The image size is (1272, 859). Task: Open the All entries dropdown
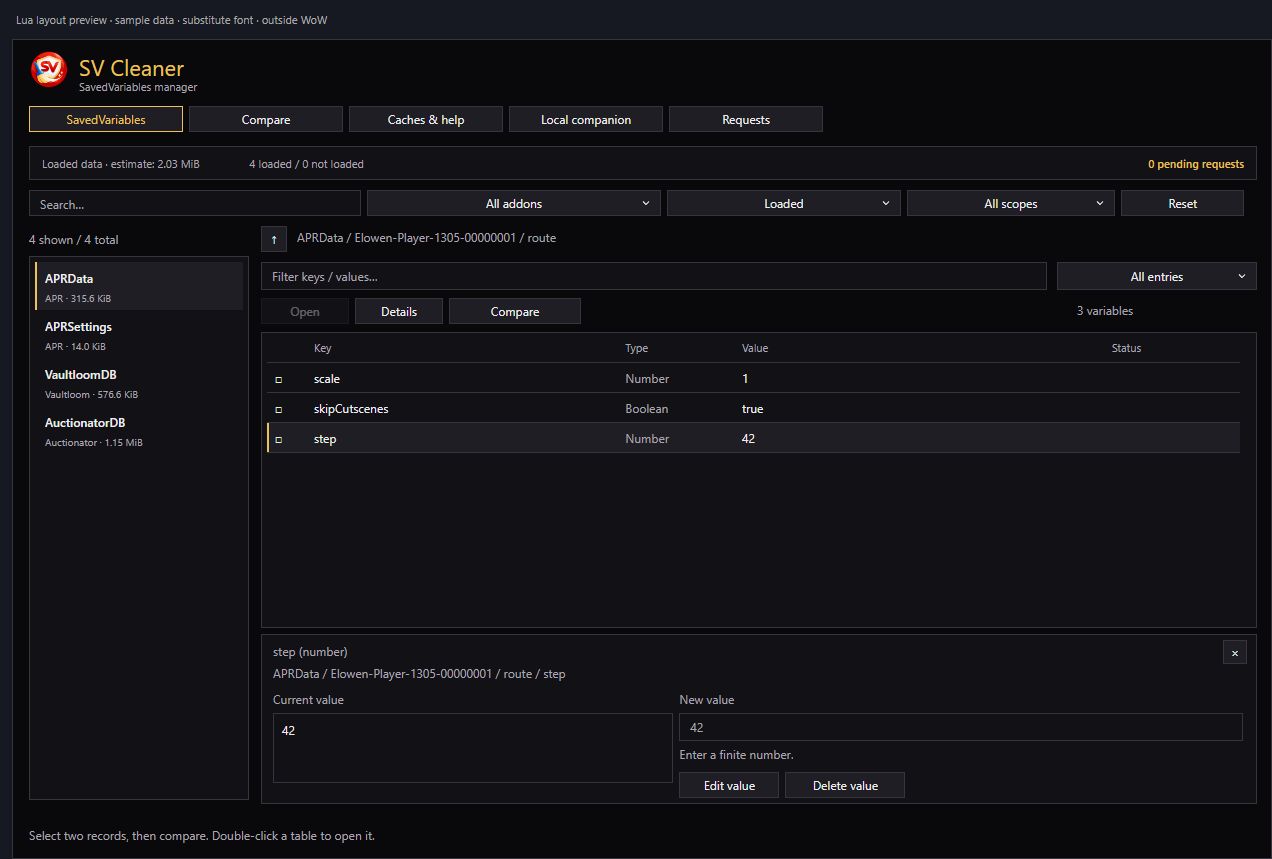coord(1157,276)
